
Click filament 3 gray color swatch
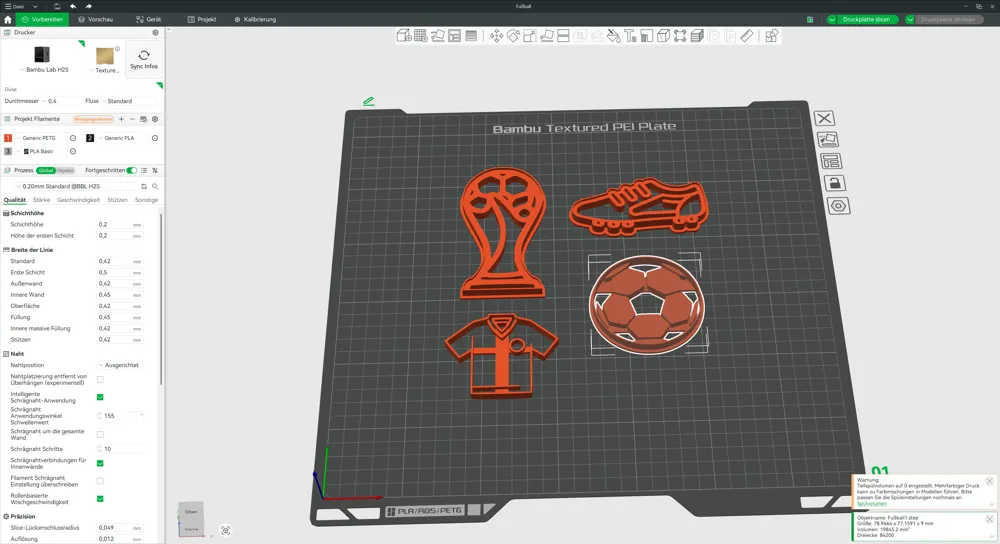point(8,152)
